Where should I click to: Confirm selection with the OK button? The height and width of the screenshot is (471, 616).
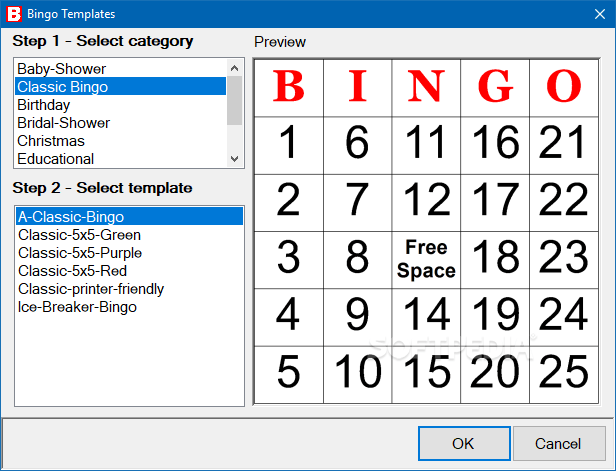tap(464, 444)
